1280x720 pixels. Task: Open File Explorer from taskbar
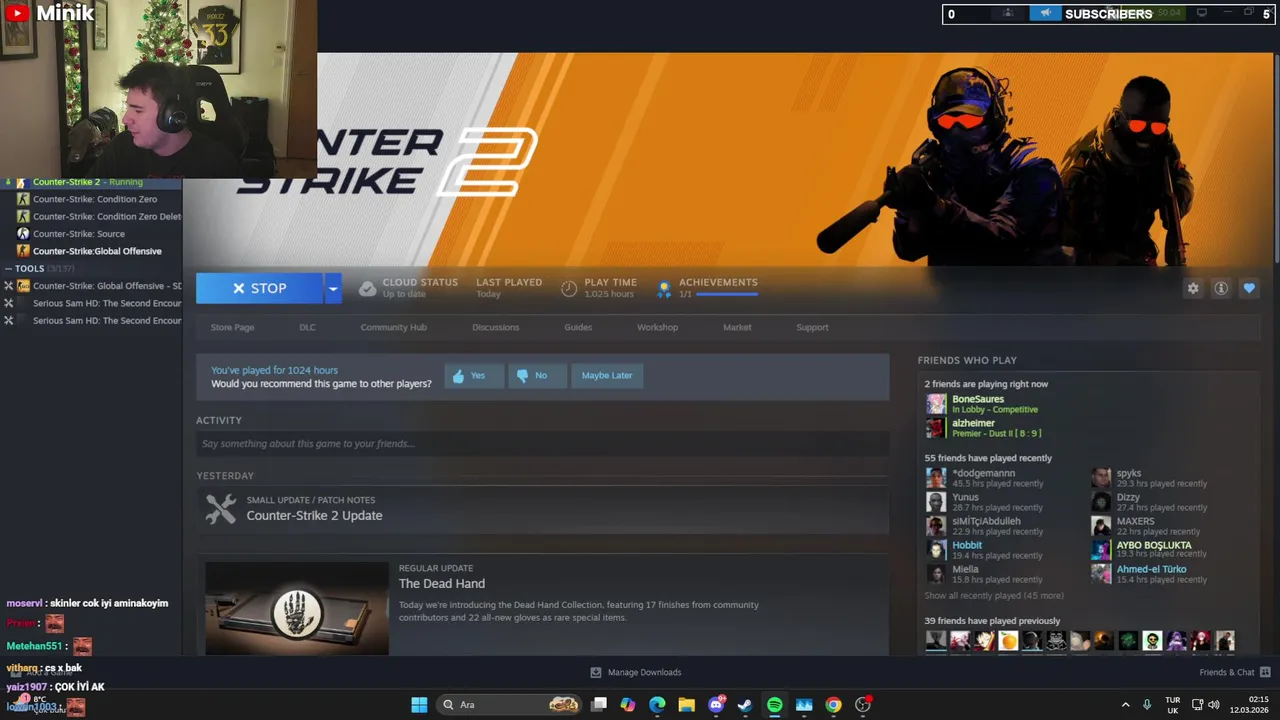tap(686, 705)
